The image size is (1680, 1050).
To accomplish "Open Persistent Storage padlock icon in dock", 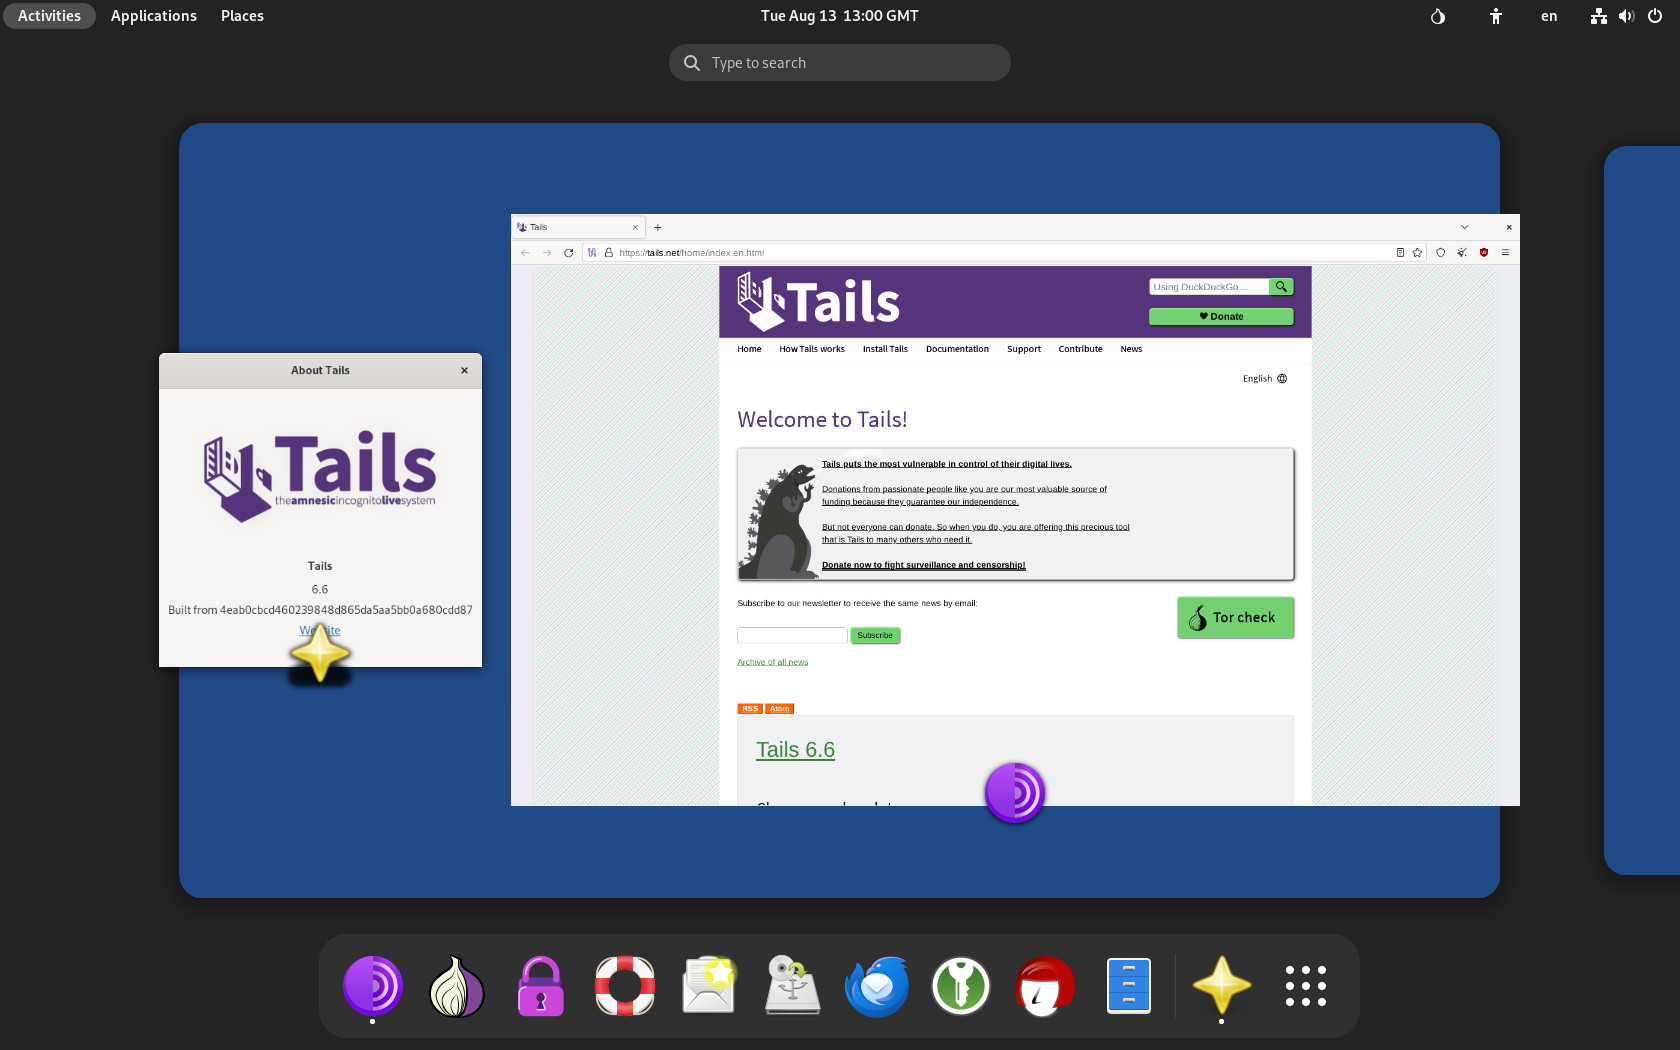I will (x=541, y=987).
